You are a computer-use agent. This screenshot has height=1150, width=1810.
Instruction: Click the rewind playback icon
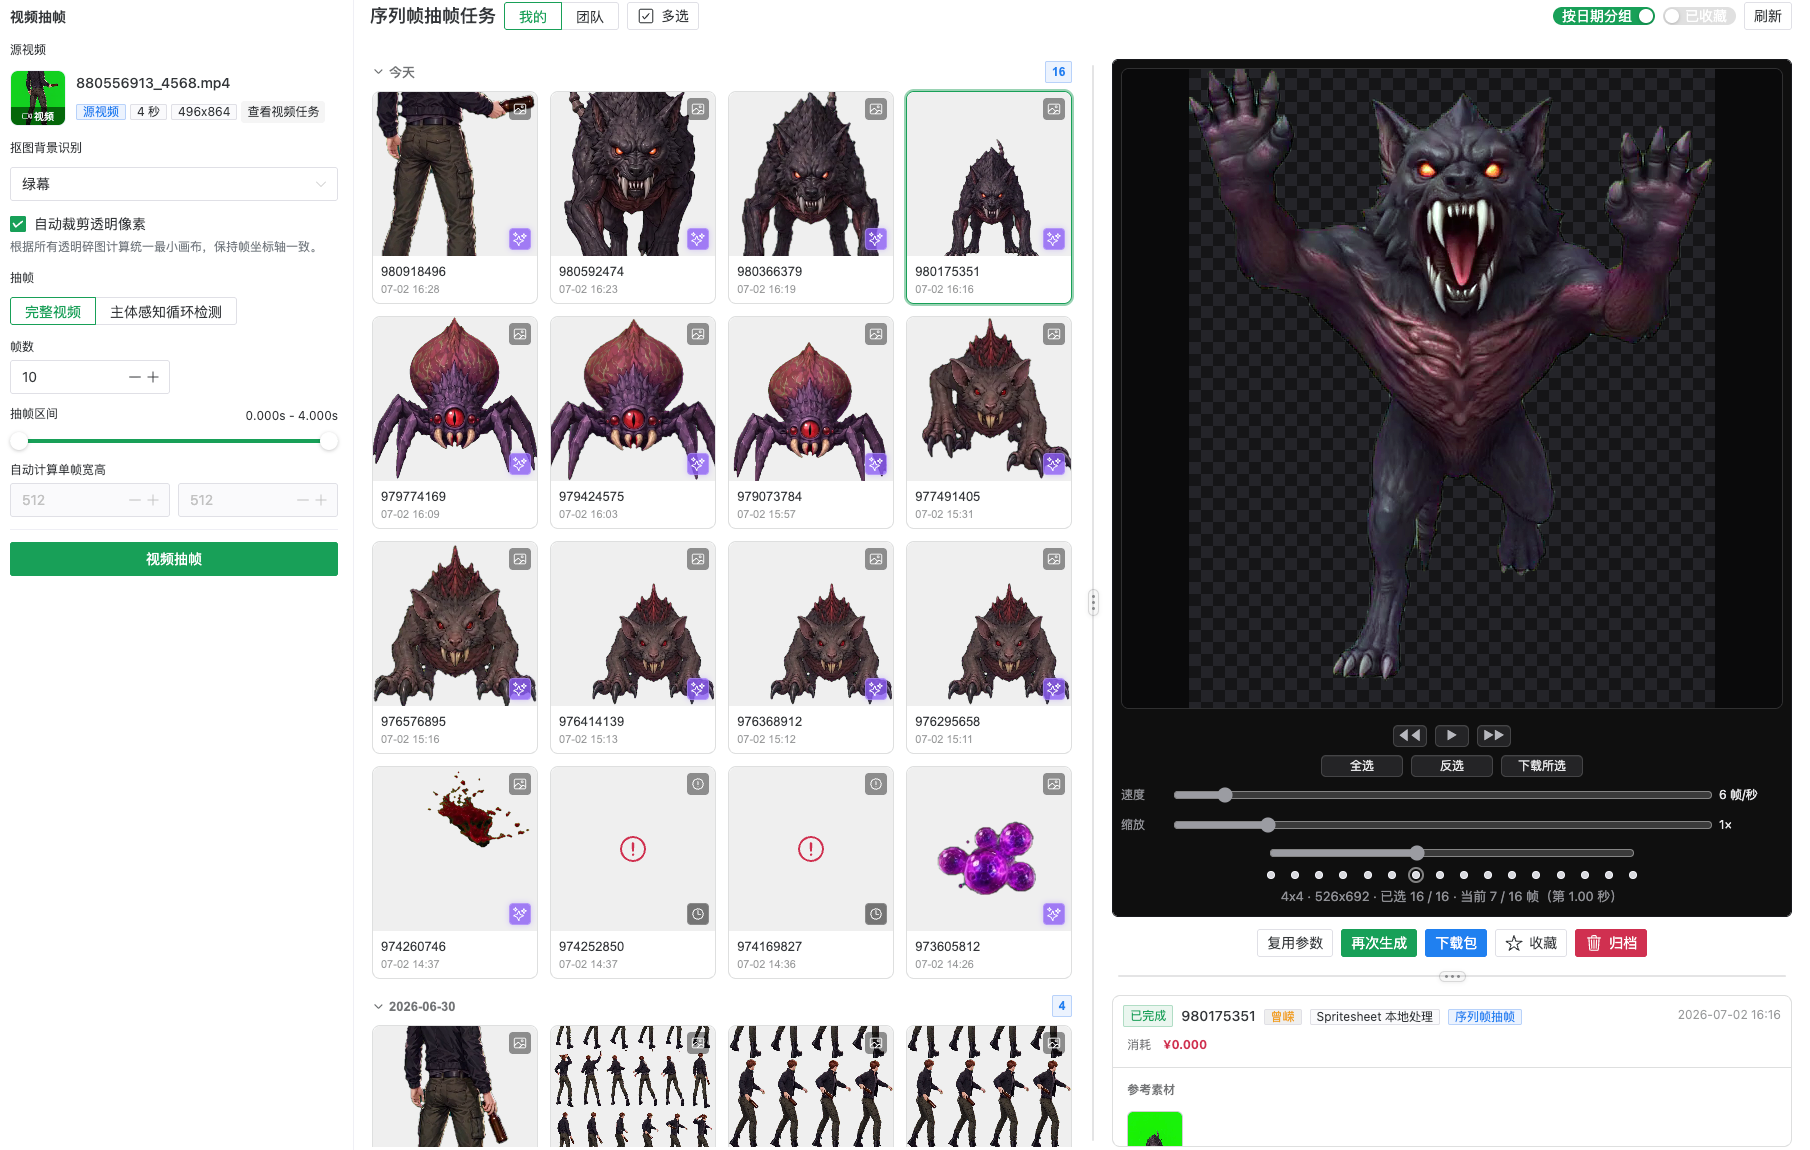click(1409, 735)
